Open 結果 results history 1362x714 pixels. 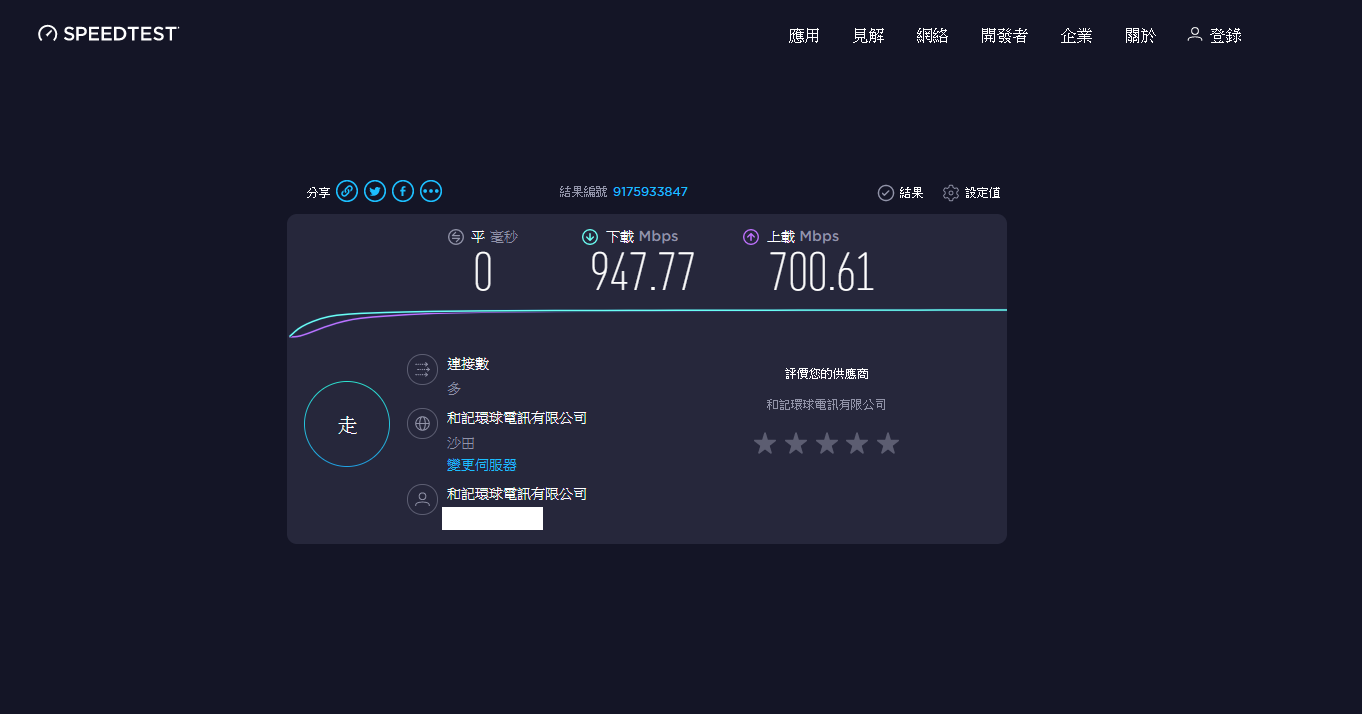[900, 193]
